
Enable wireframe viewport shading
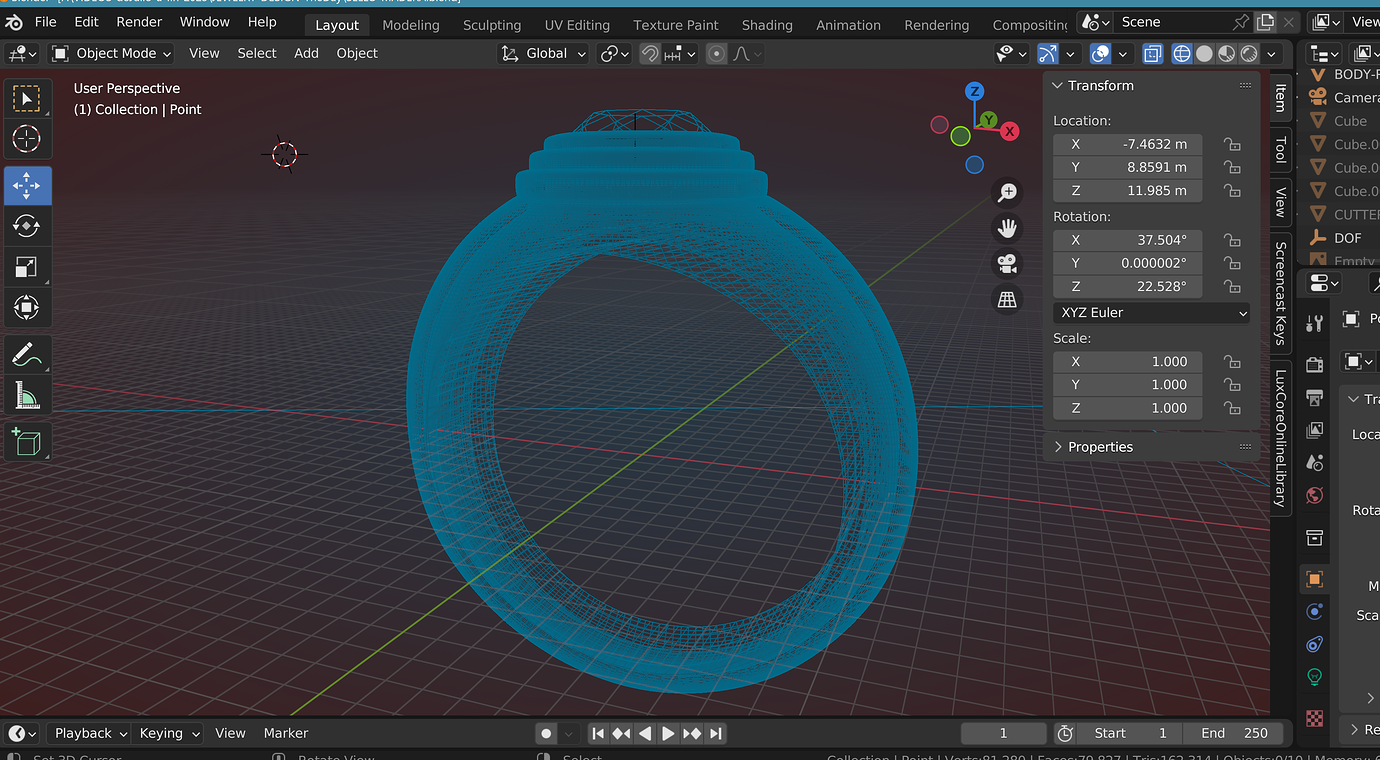(1182, 54)
